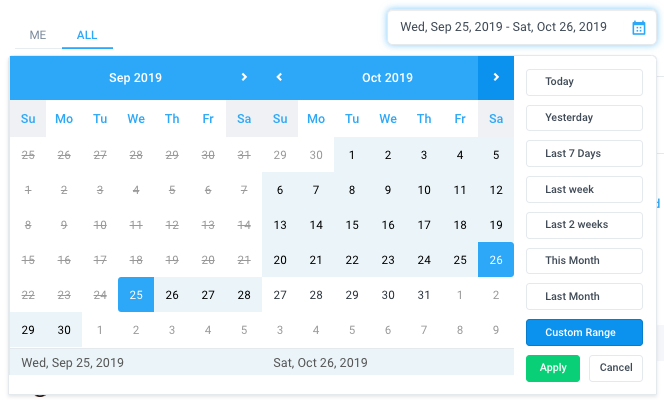Select the This Month preset
664x402 pixels.
tap(584, 261)
